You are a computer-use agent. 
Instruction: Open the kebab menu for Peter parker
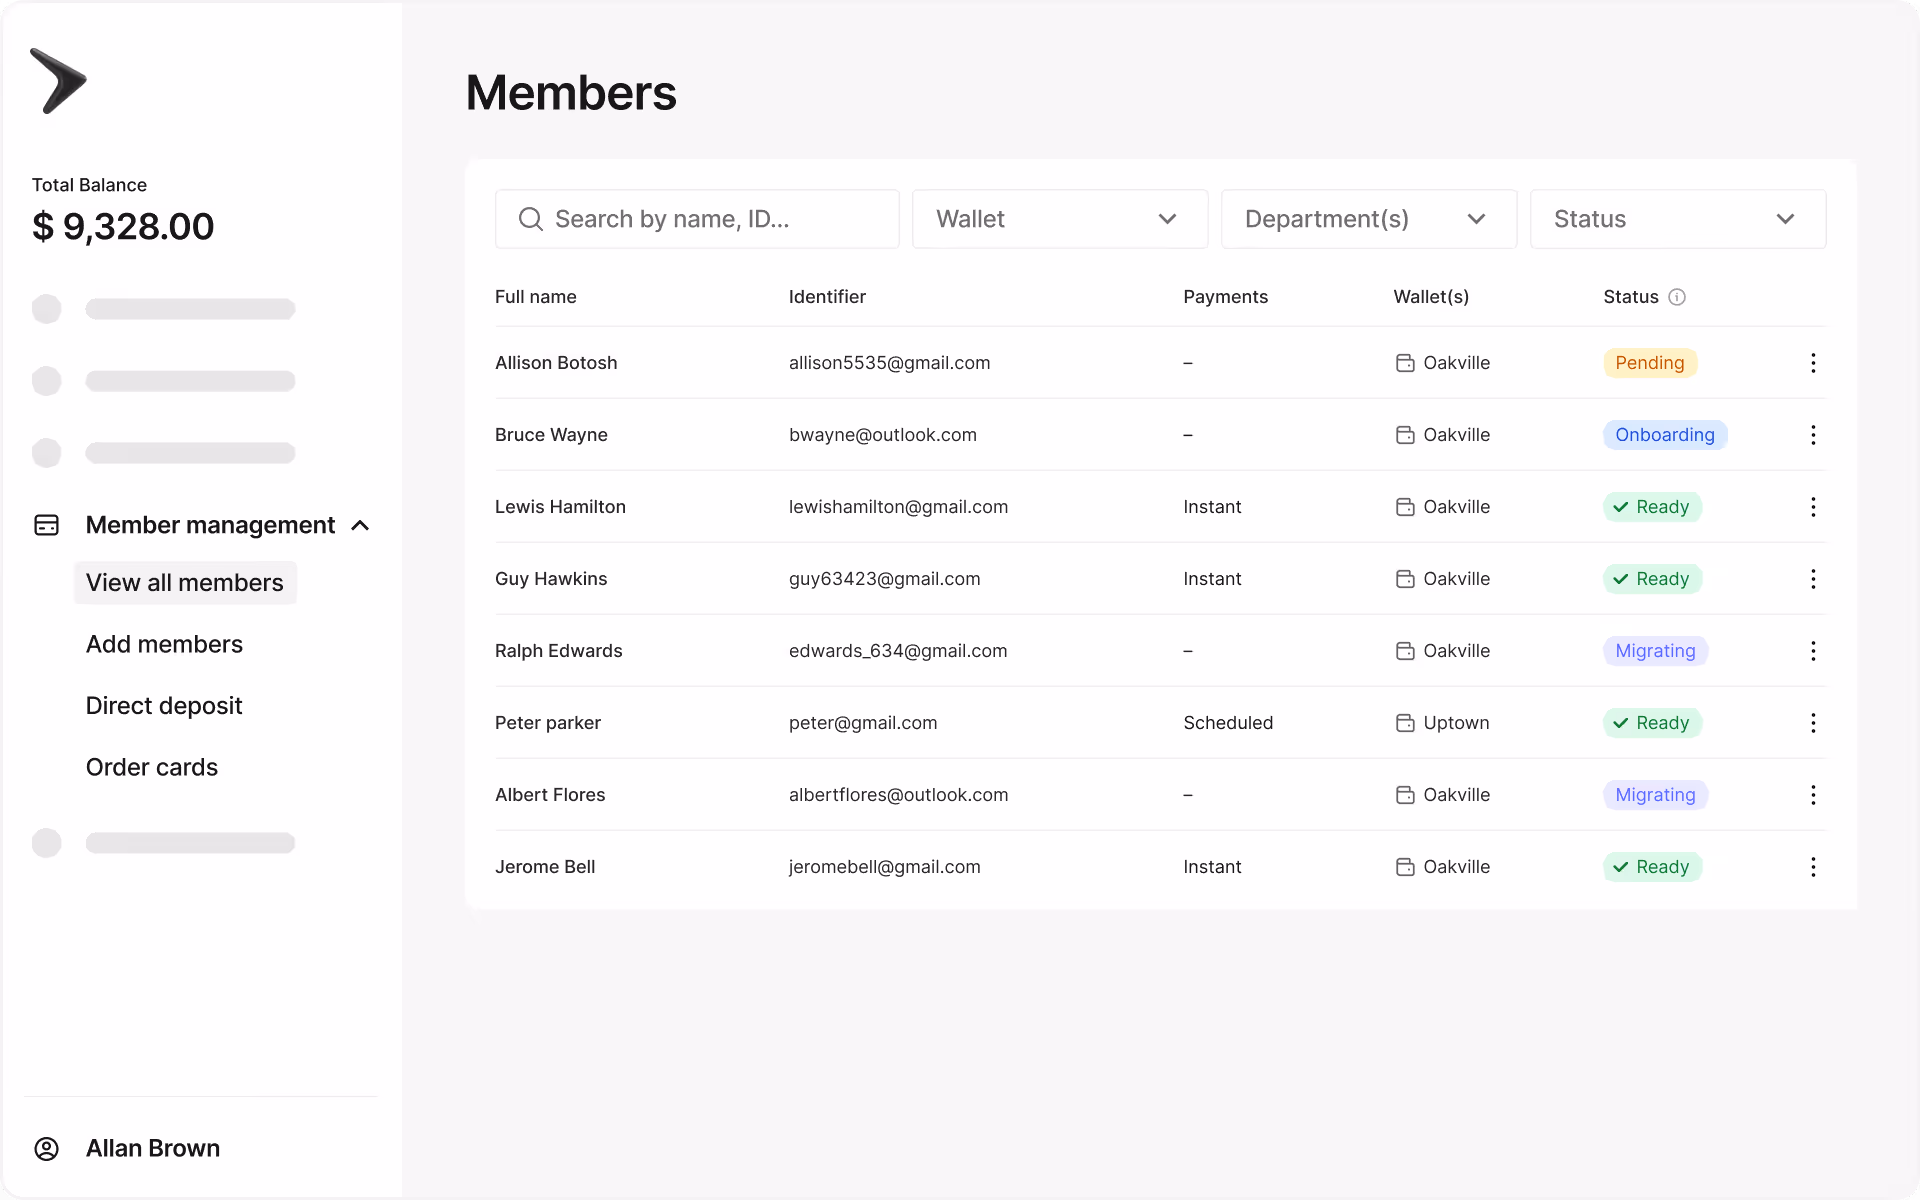click(x=1813, y=722)
